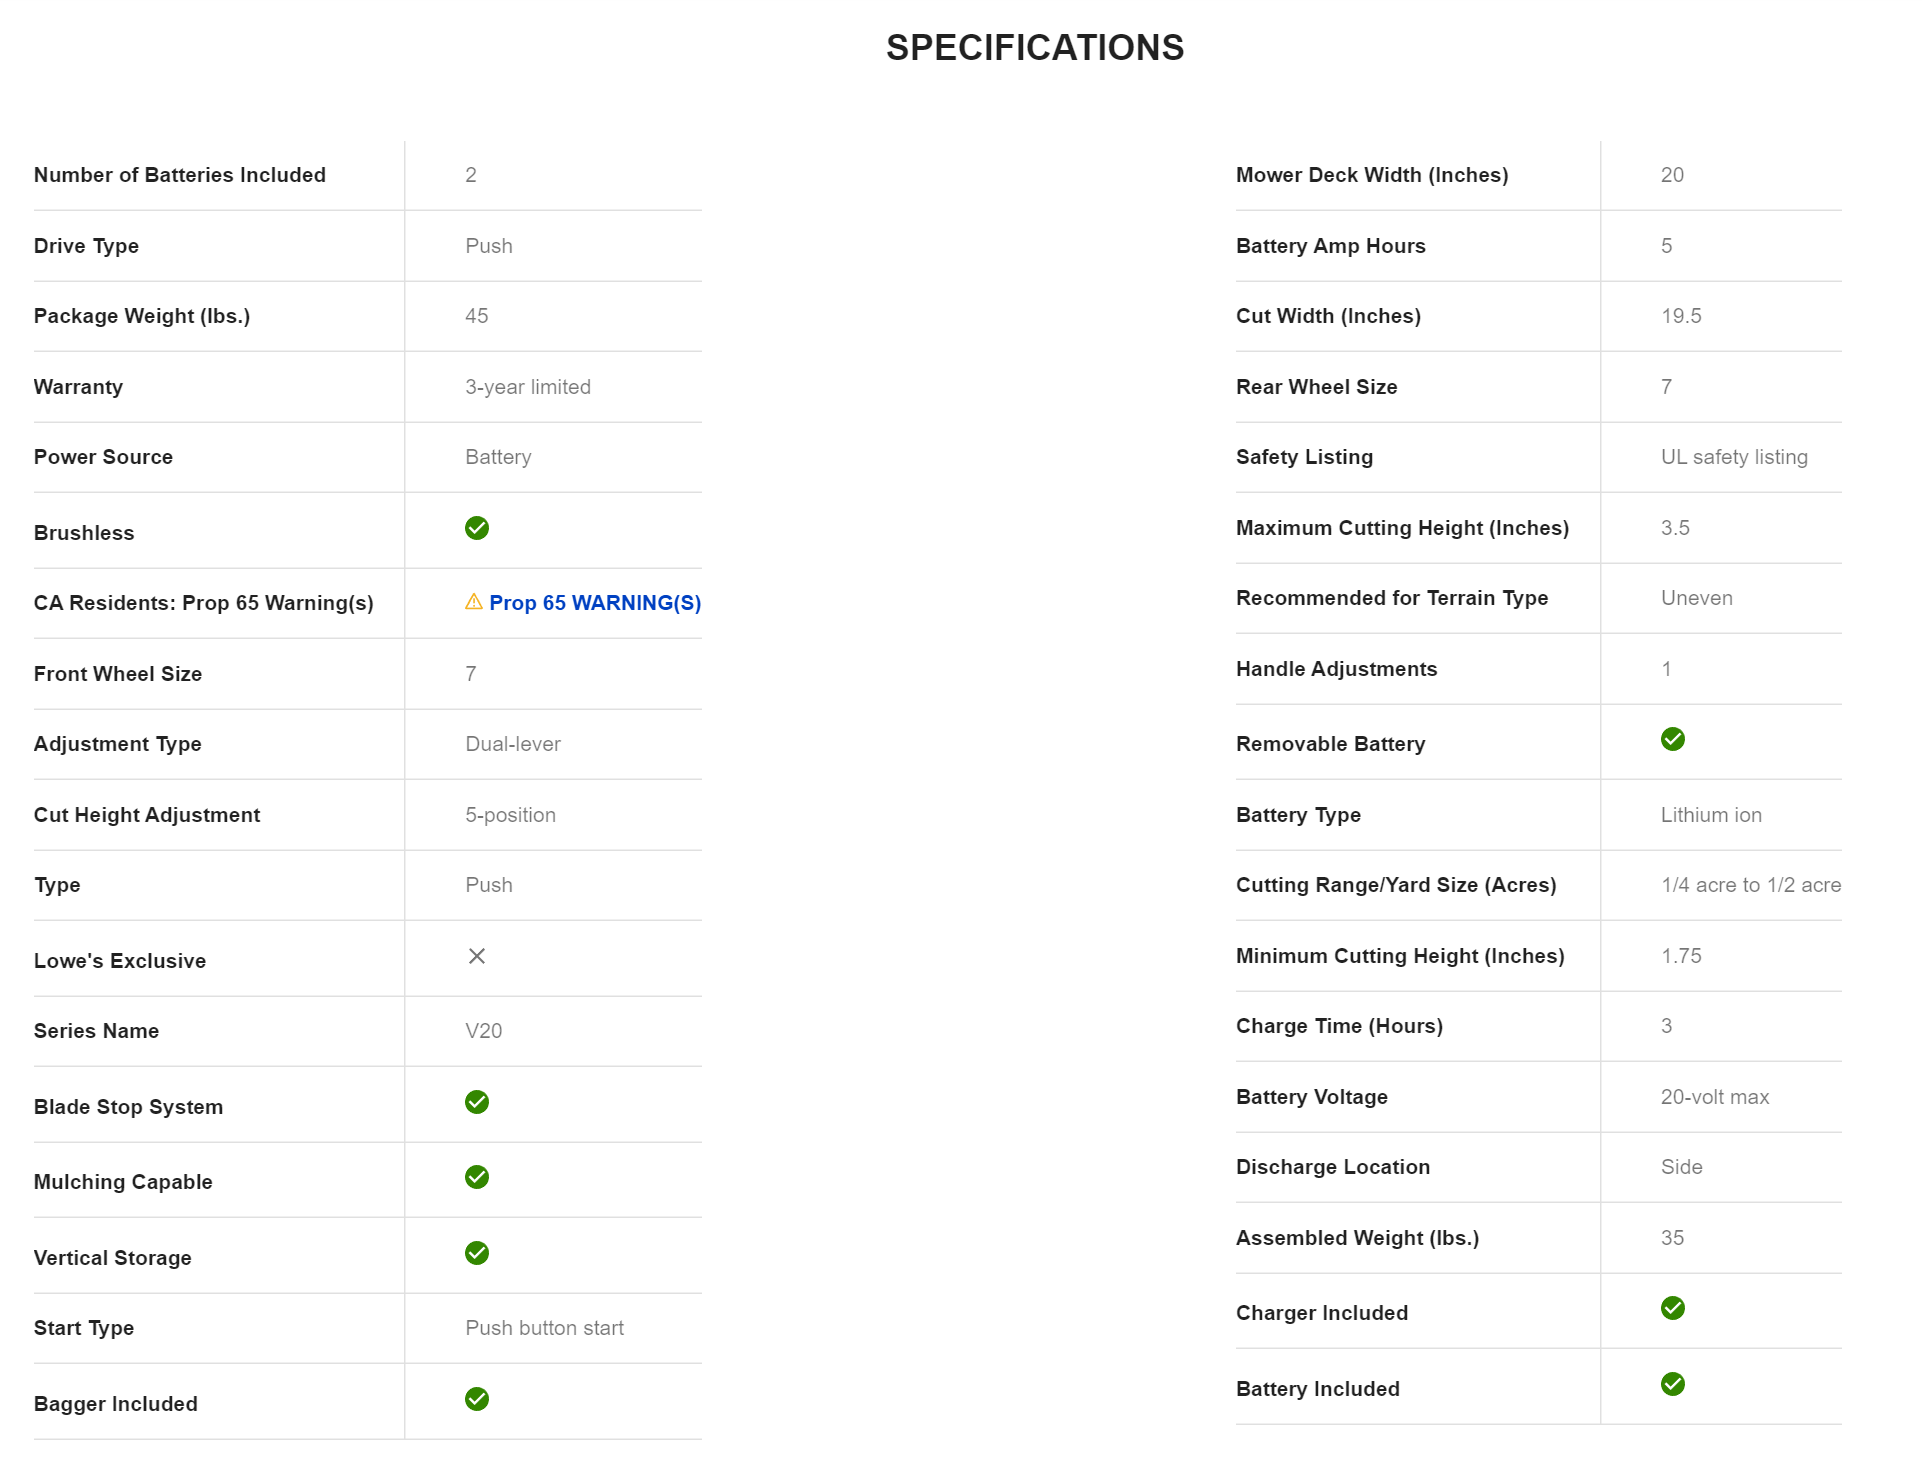Select the Warranty 3-year limited value
This screenshot has height=1465, width=1922.
pyautogui.click(x=528, y=387)
